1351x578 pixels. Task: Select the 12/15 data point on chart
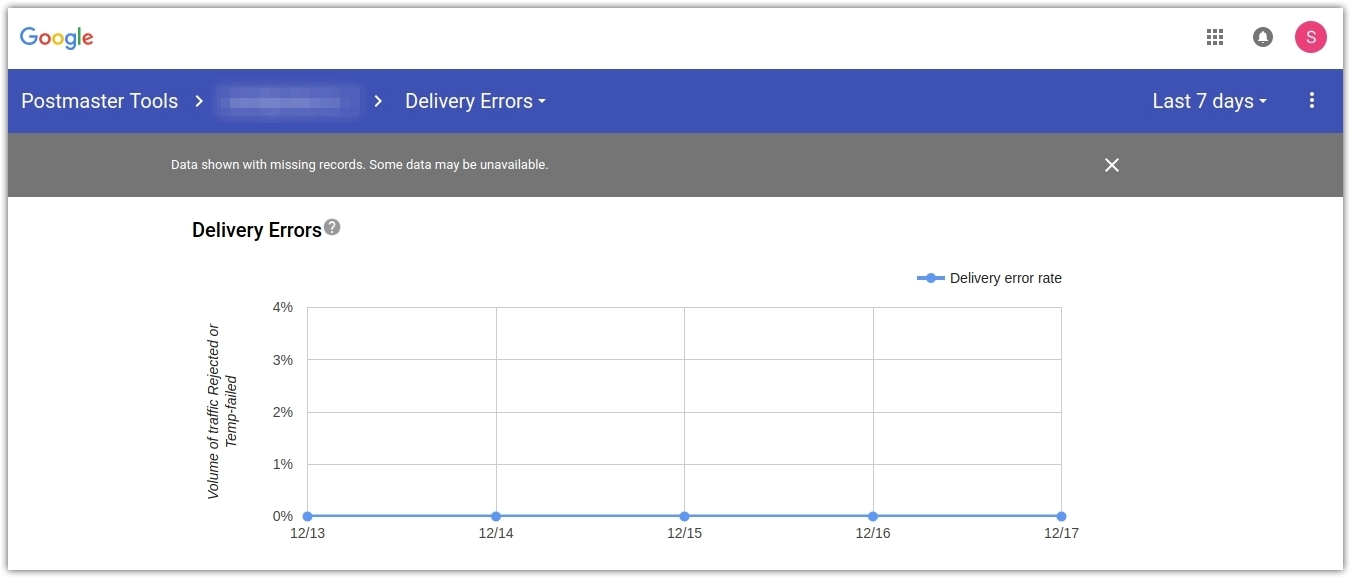[684, 516]
